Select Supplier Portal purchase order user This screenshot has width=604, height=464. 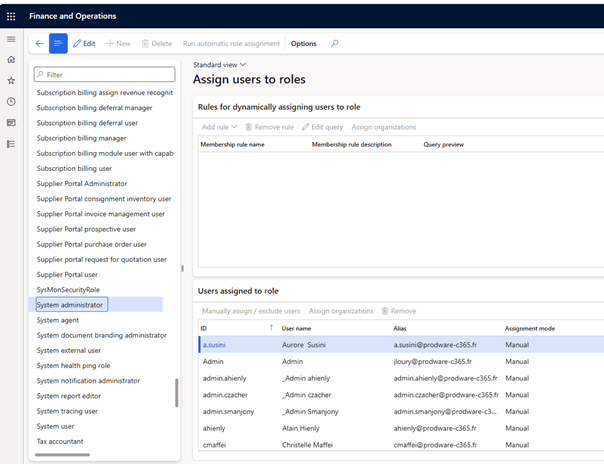(x=91, y=244)
